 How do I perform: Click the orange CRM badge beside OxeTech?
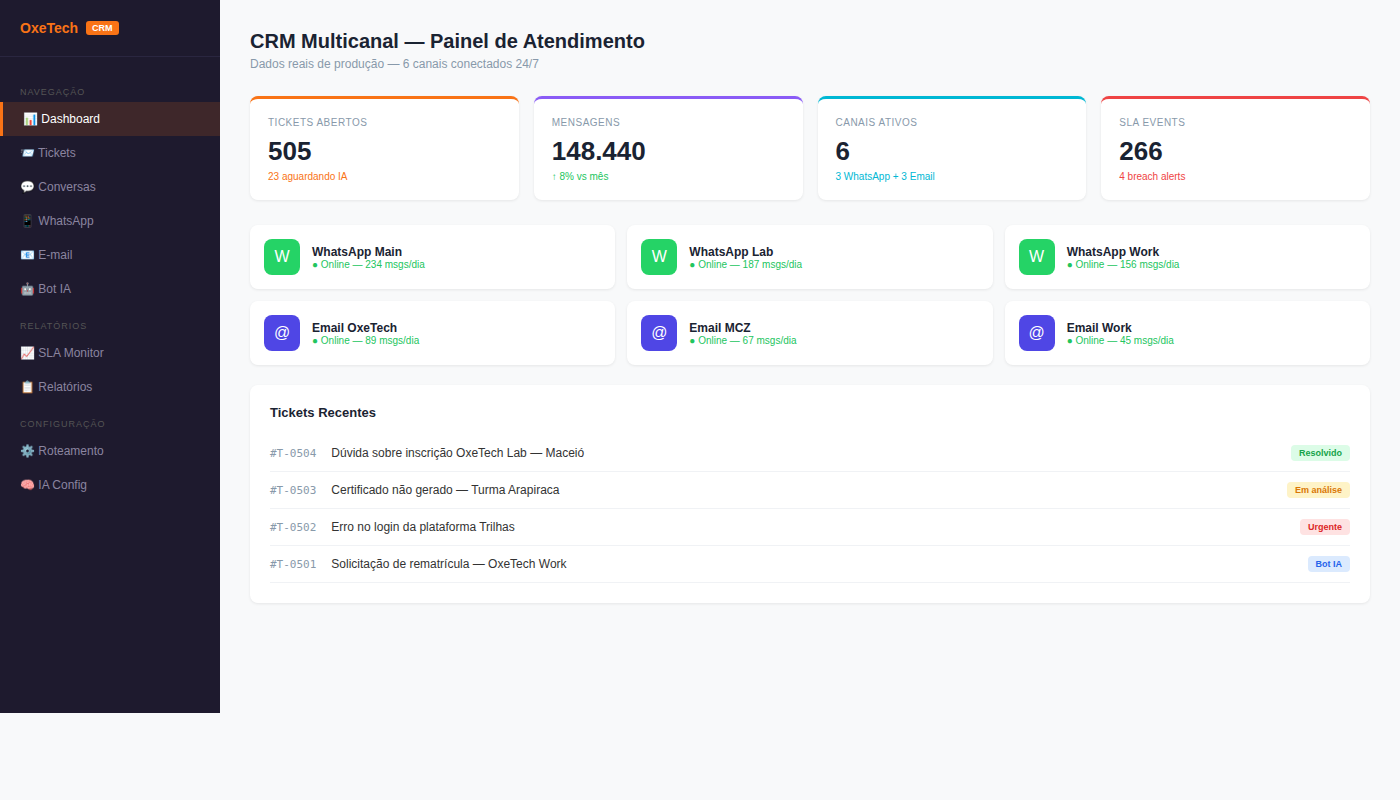click(x=102, y=28)
